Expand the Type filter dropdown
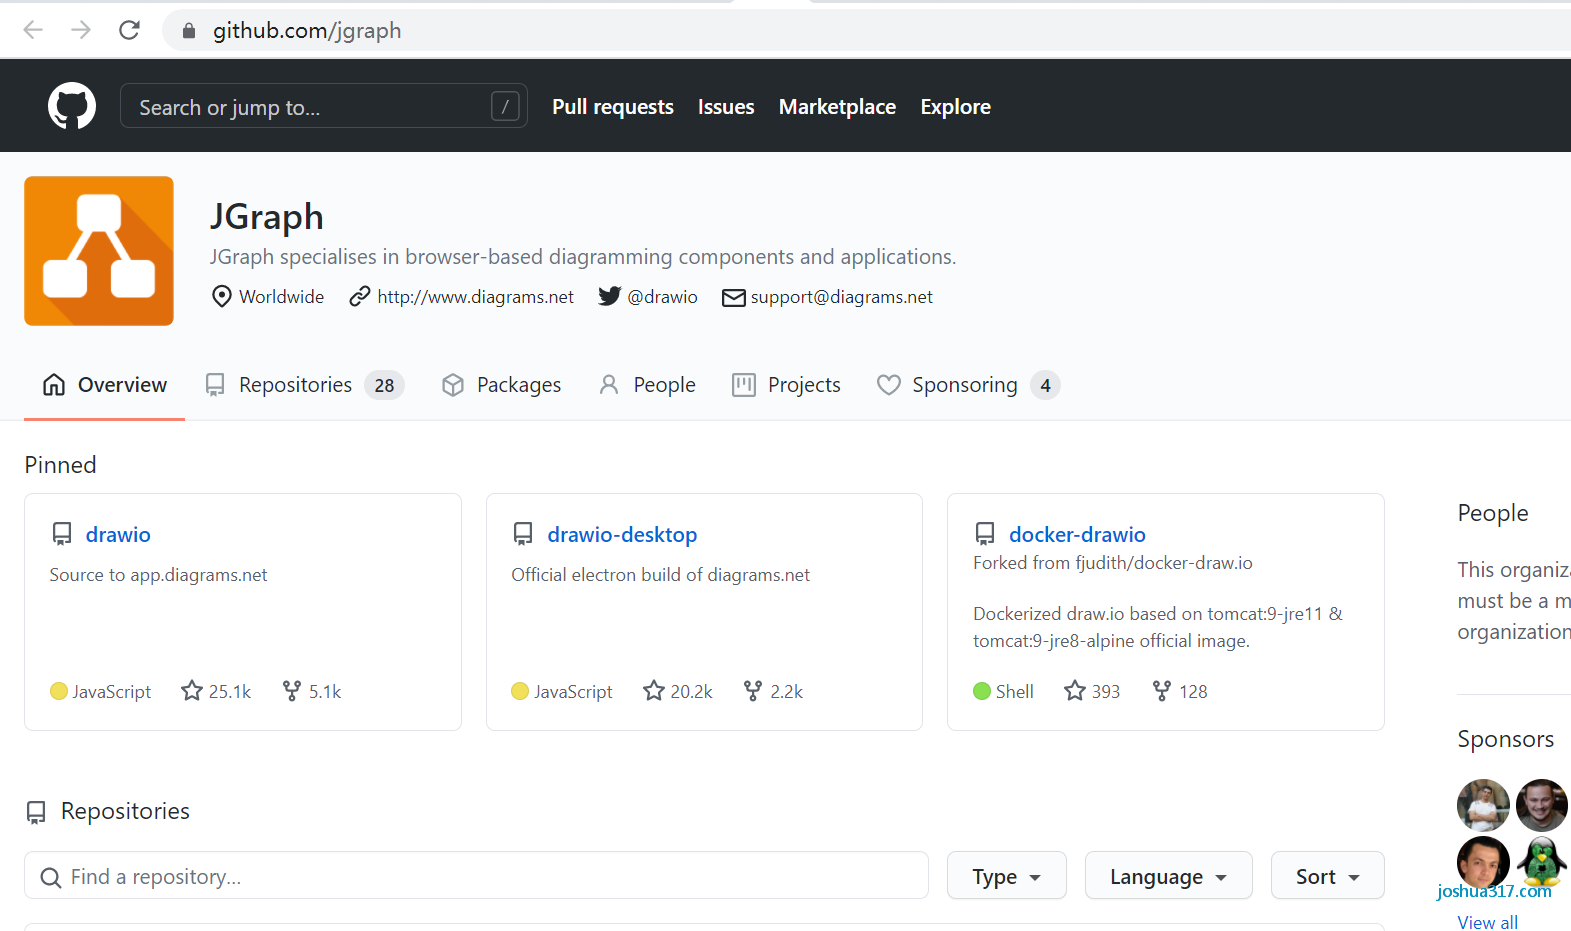This screenshot has height=931, width=1571. [1007, 876]
